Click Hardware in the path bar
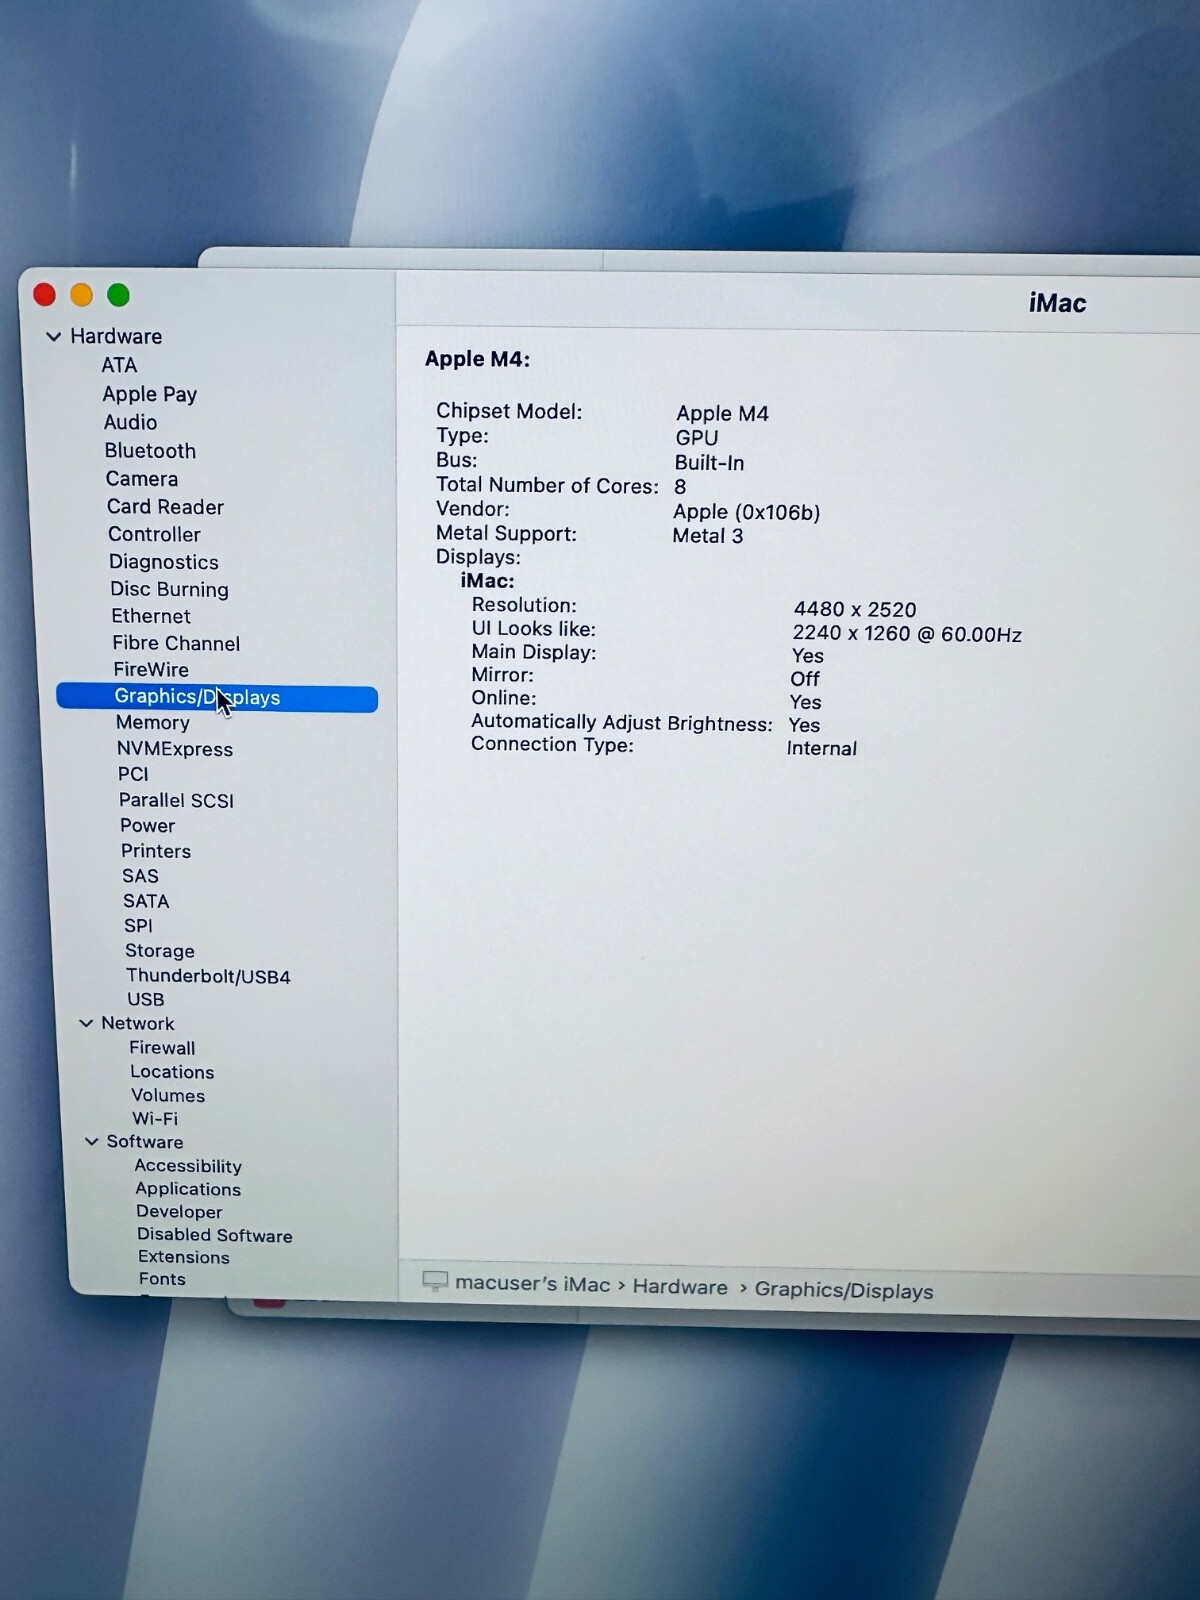 (680, 1287)
